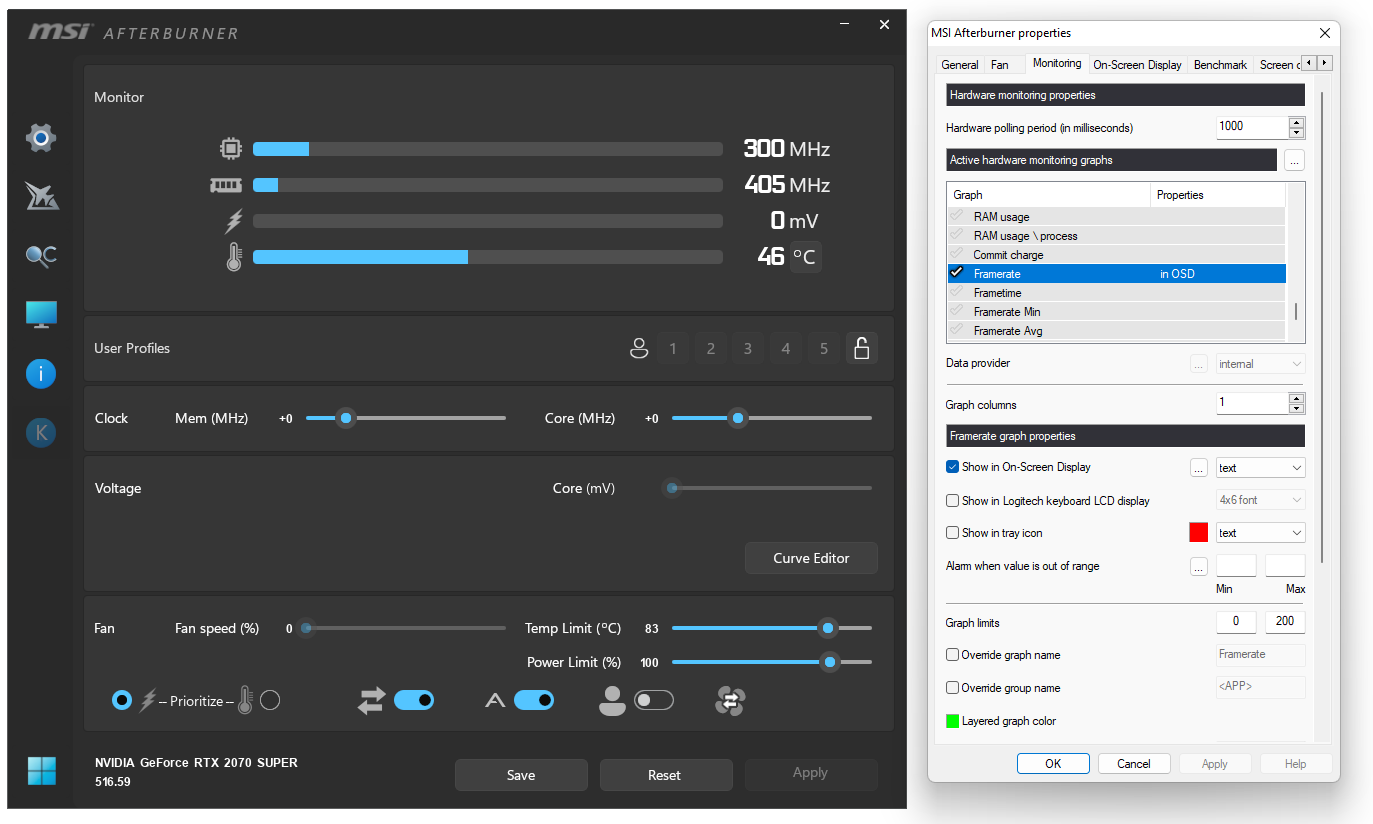1373x824 pixels.
Task: Enable 'Show in tray icon' checkbox
Action: [x=952, y=533]
